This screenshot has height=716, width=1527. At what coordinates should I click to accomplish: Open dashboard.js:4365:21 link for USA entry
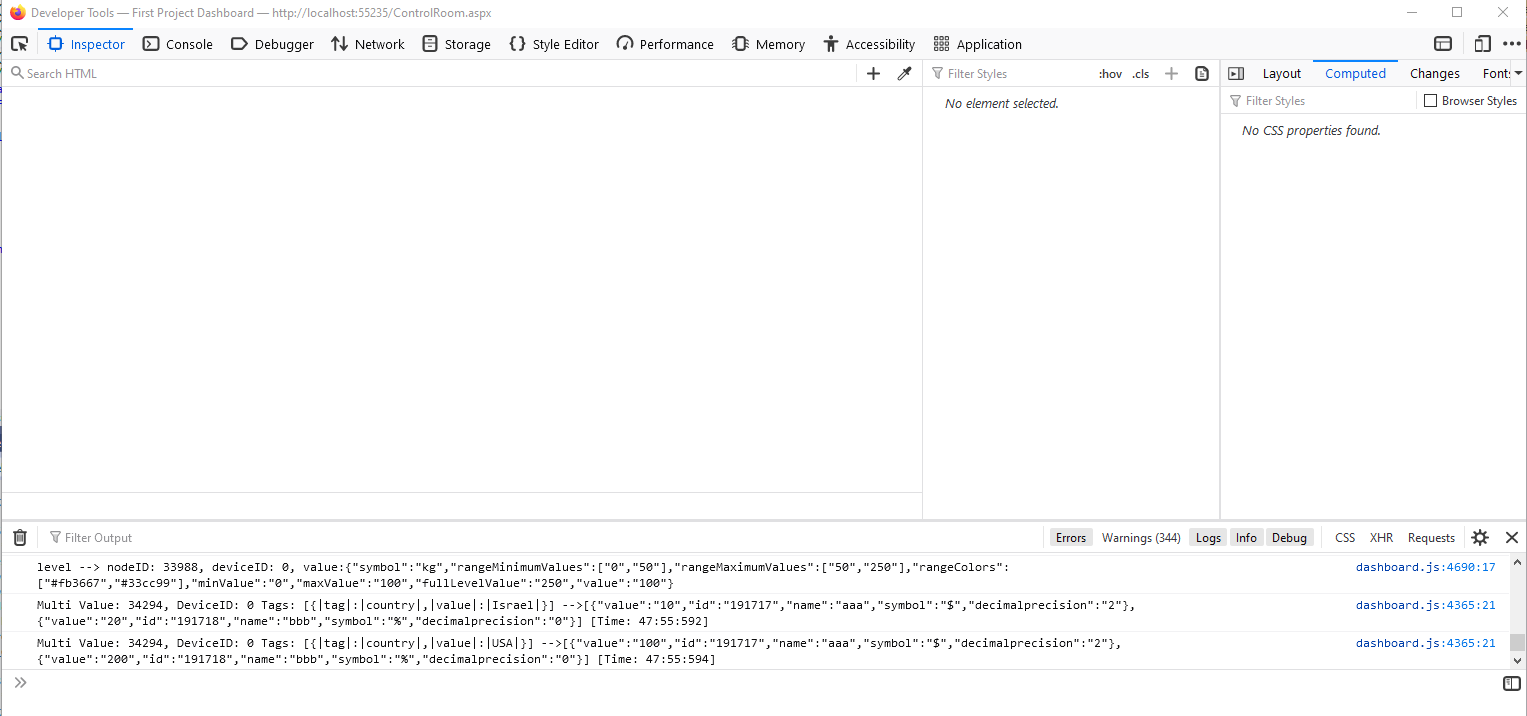click(1425, 643)
